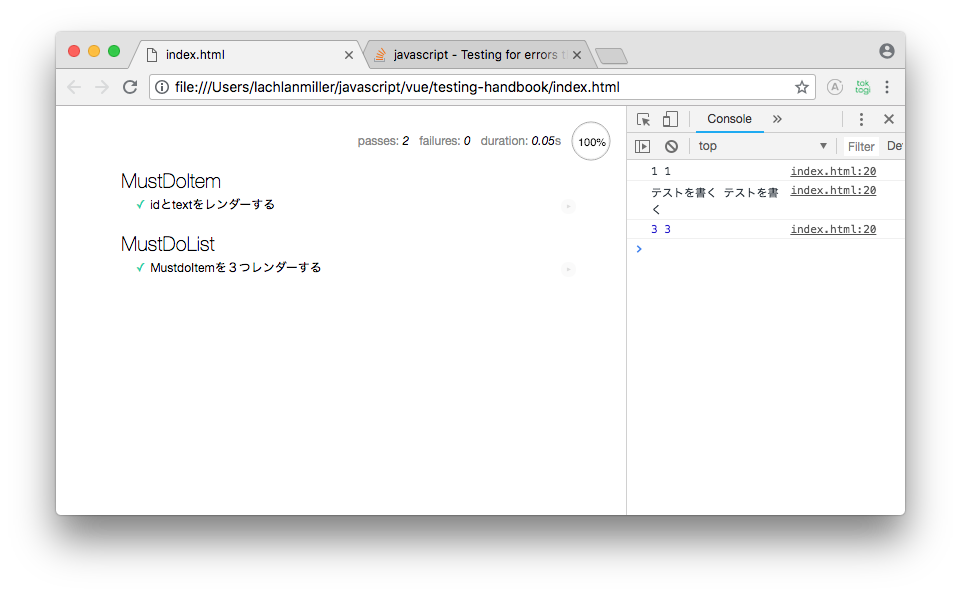
Task: Click the '1 1' console output
Action: 661,172
